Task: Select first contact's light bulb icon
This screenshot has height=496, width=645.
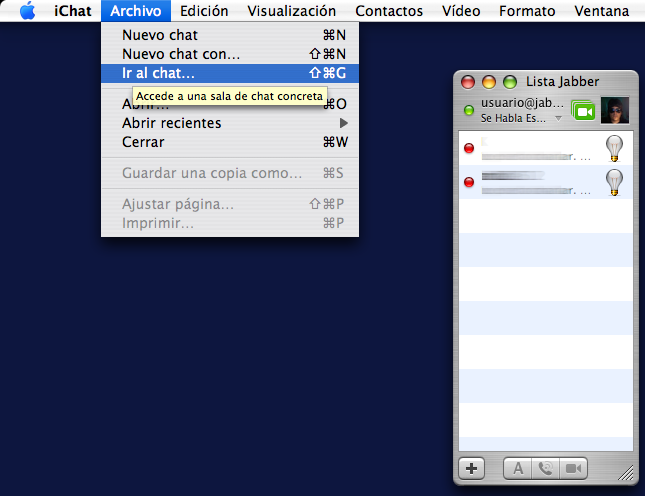Action: (614, 148)
